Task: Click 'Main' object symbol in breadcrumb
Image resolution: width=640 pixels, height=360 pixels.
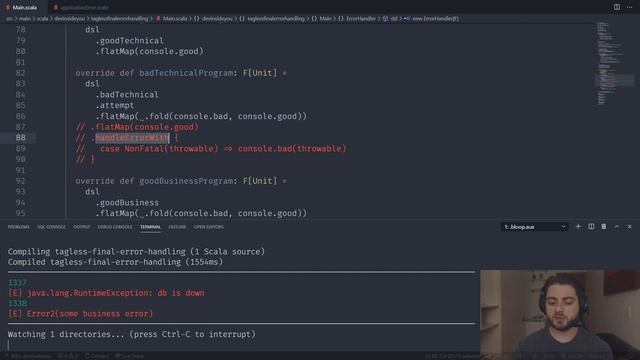Action: pos(325,19)
